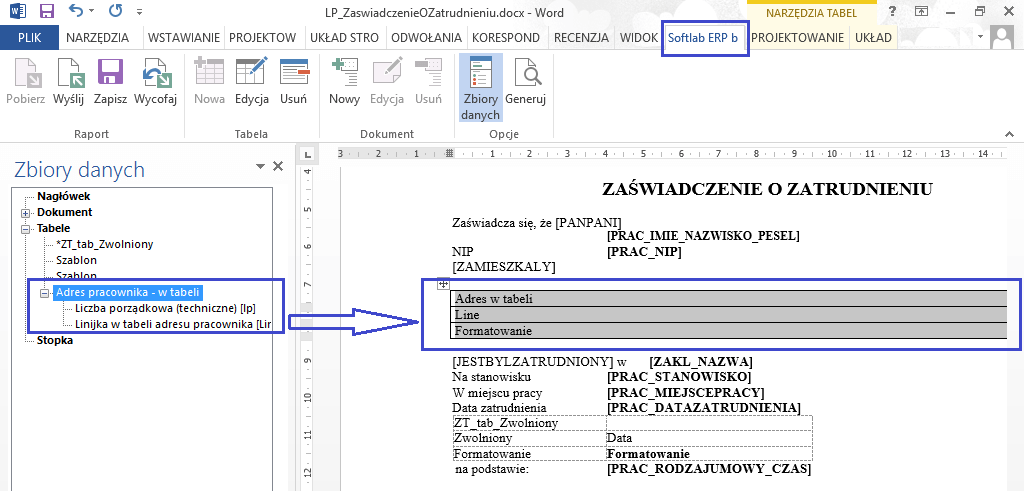Click [PRAC_RODZAJUMOWY_CZAS] field

tap(709, 469)
